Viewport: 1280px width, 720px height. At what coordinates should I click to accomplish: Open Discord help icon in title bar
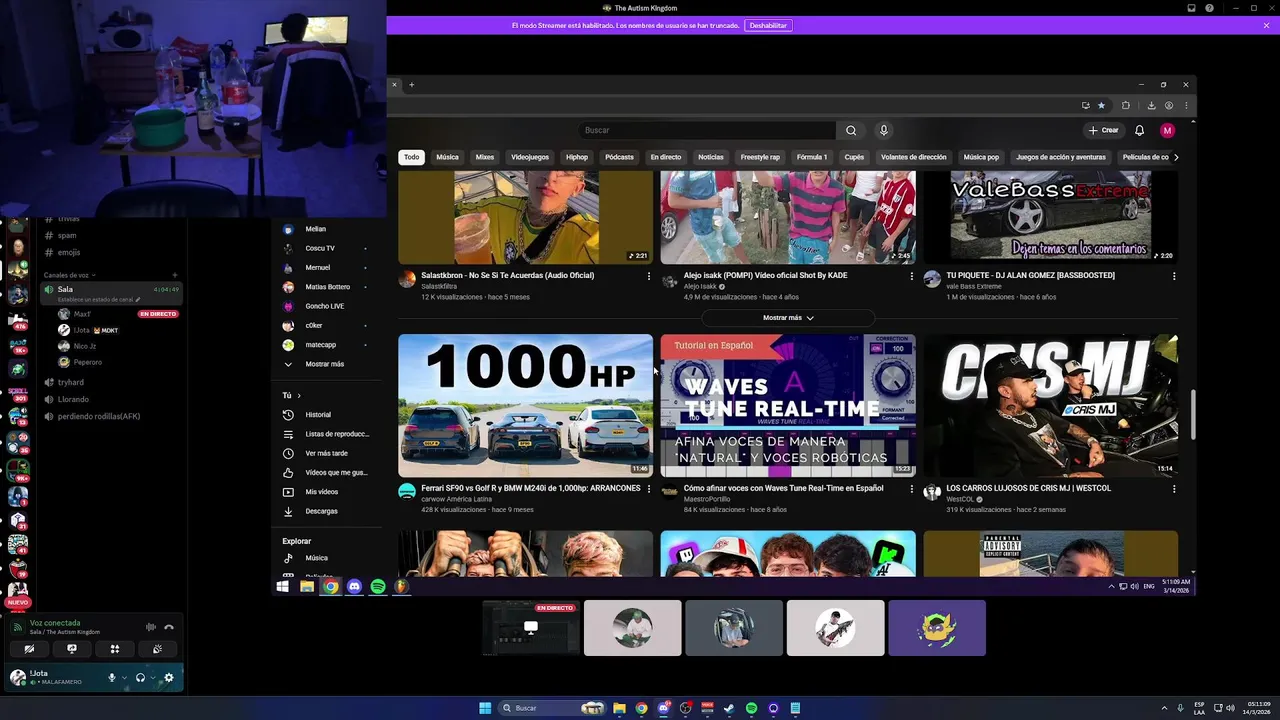[x=1210, y=8]
